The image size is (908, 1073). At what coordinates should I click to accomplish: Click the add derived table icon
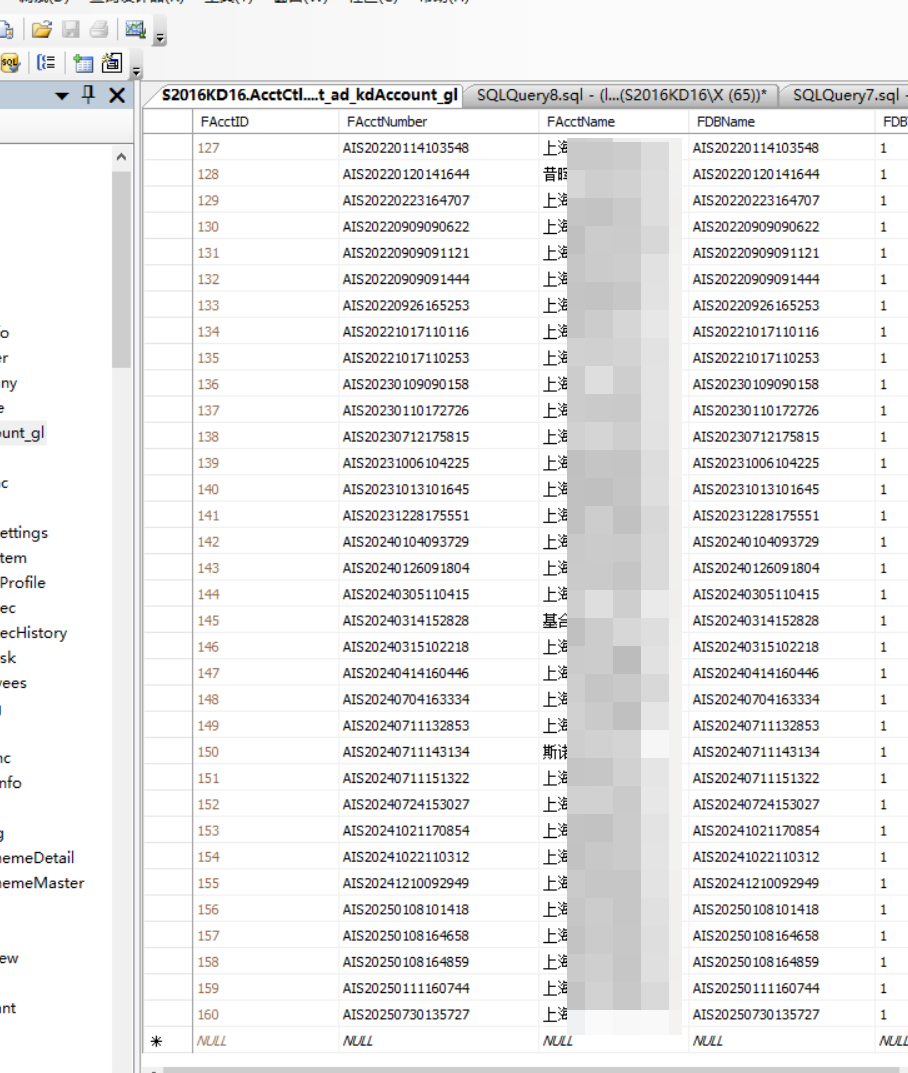pos(110,63)
